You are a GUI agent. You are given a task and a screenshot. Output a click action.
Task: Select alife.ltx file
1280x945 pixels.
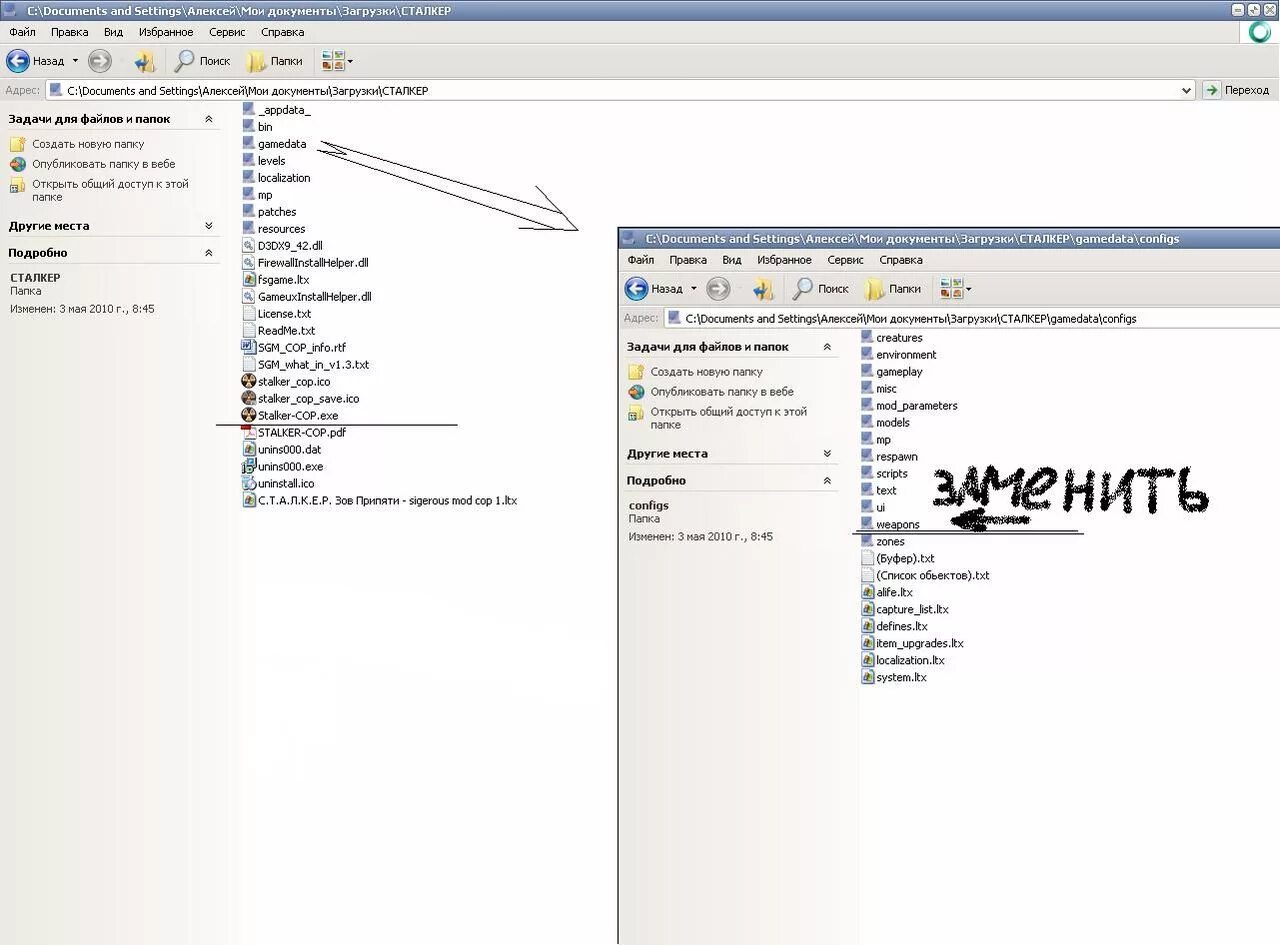tap(887, 593)
